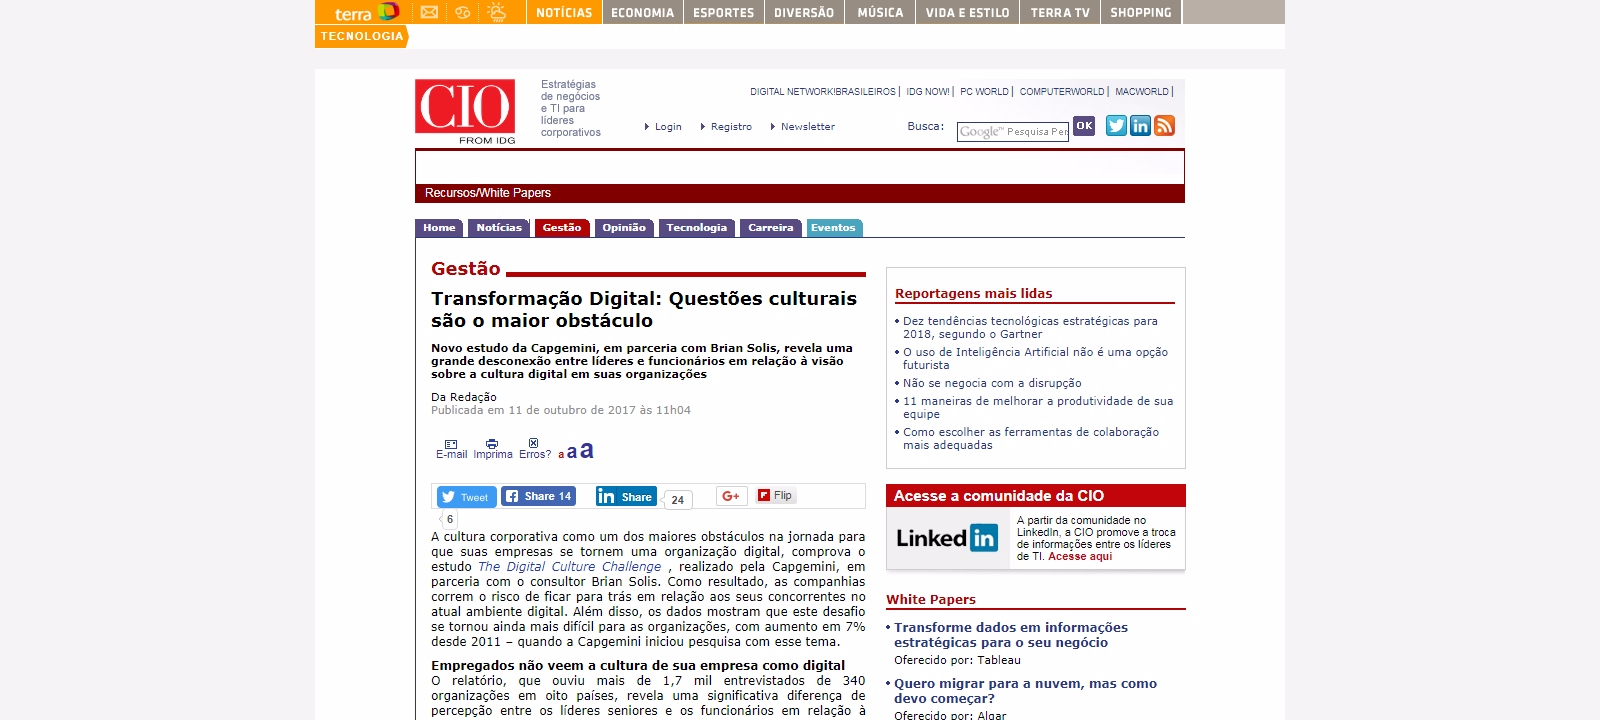Click the LinkedIn share count 24
1600x720 pixels.
678,500
